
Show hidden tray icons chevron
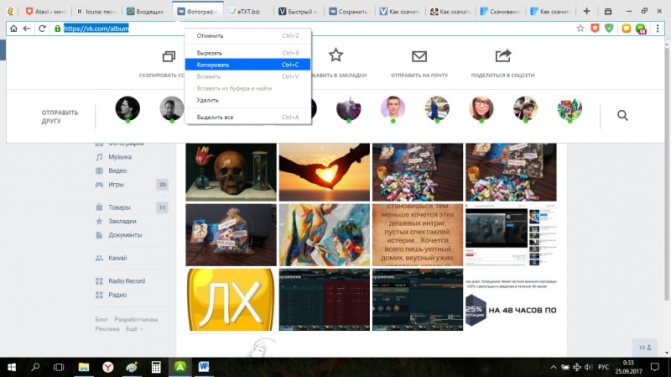[553, 367]
